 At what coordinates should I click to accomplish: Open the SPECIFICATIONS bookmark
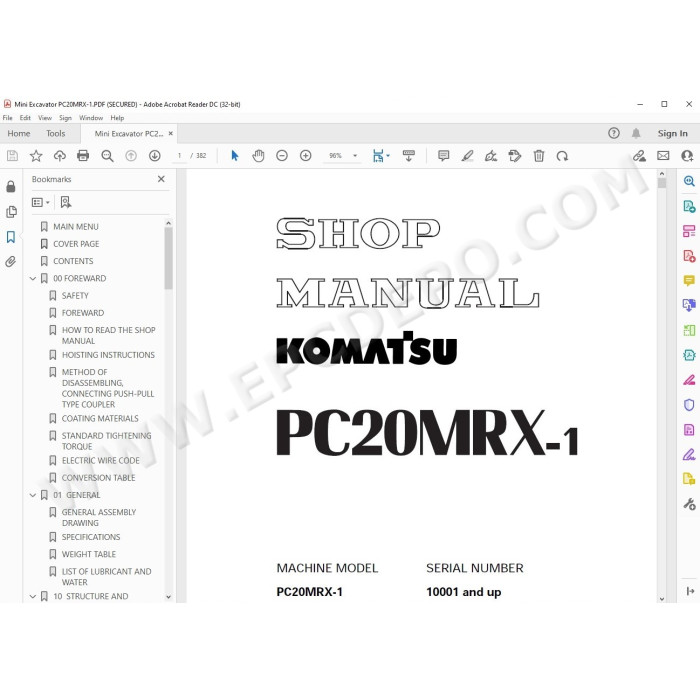tap(91, 537)
